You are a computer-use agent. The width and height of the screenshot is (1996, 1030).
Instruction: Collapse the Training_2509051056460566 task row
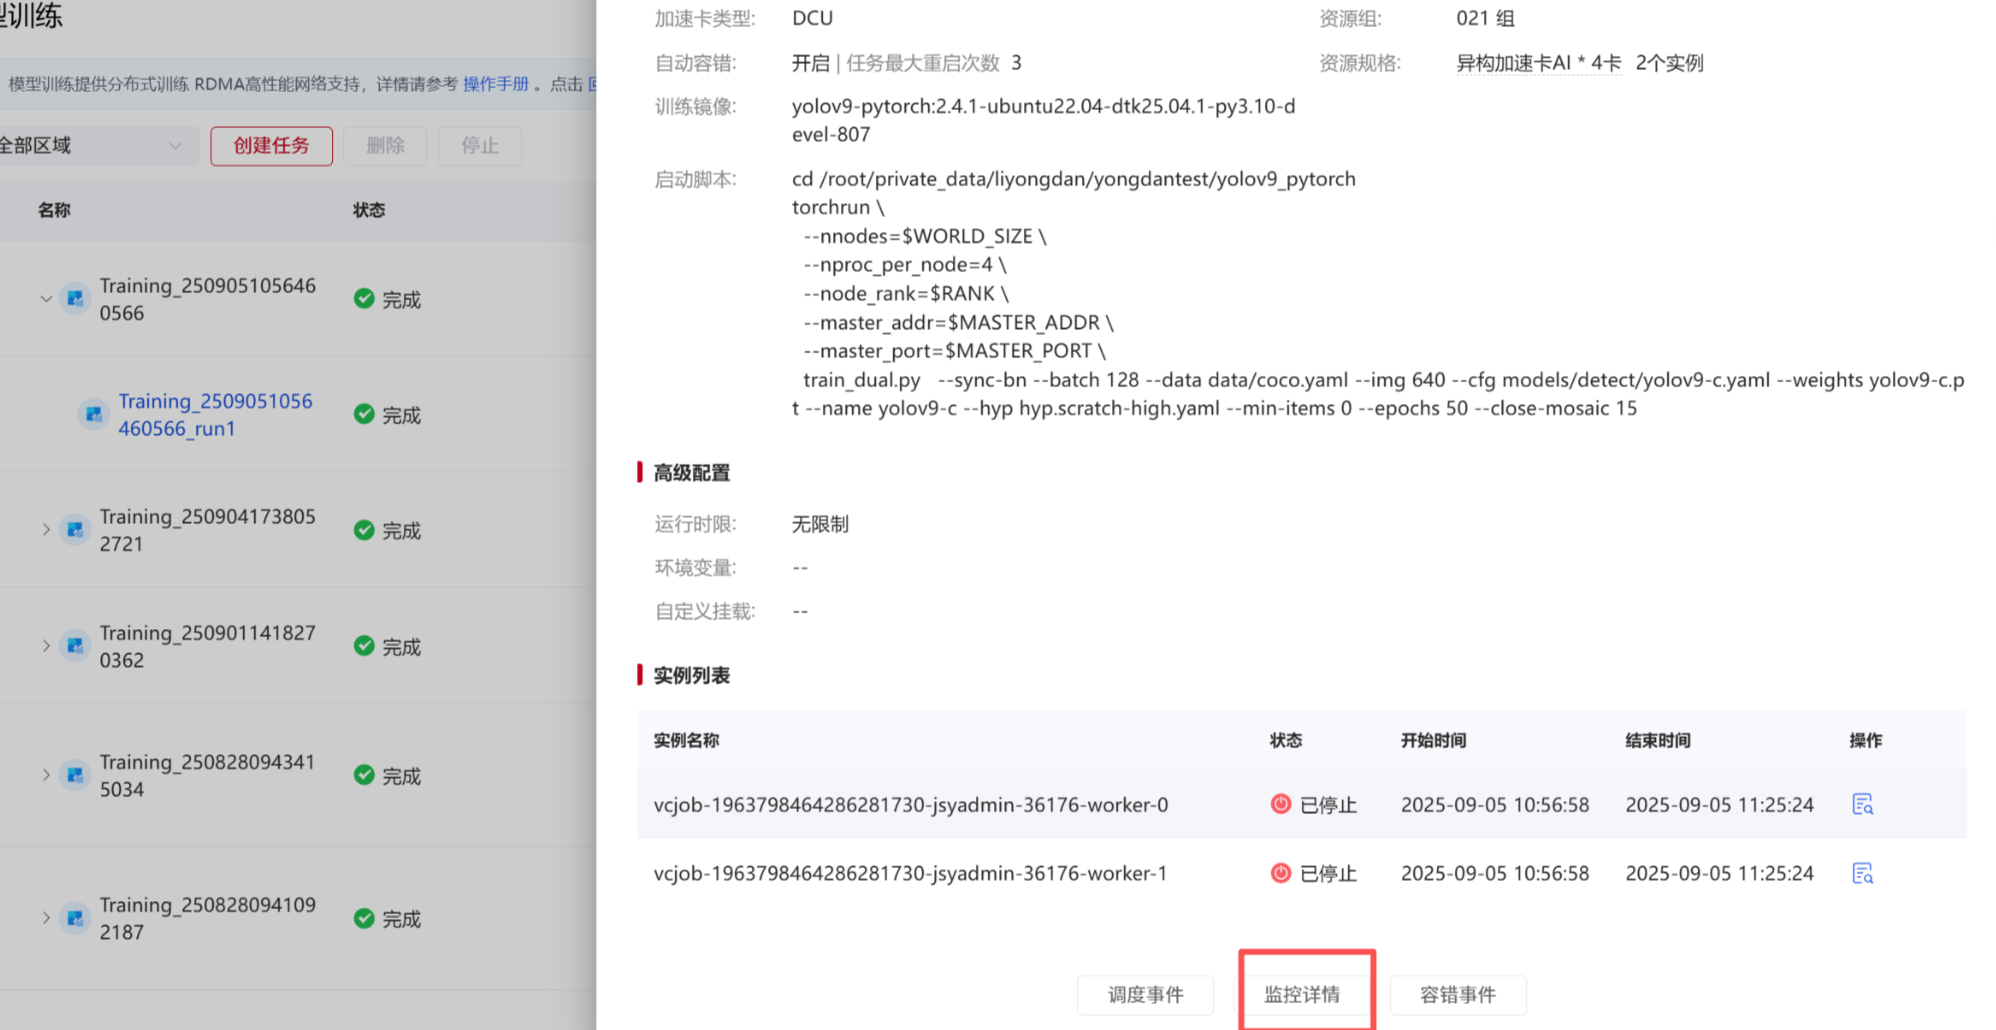pos(46,299)
